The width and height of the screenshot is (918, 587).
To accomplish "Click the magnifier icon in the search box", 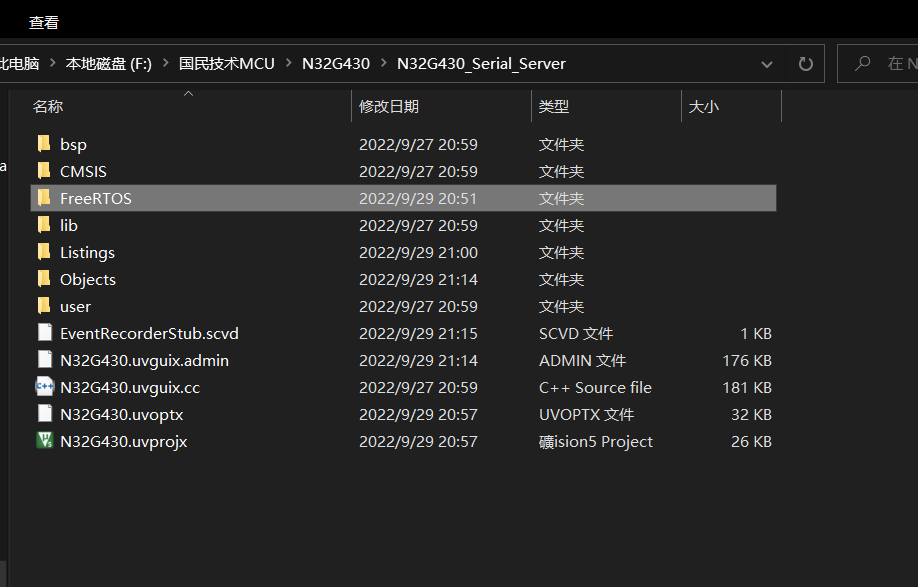I will click(861, 62).
